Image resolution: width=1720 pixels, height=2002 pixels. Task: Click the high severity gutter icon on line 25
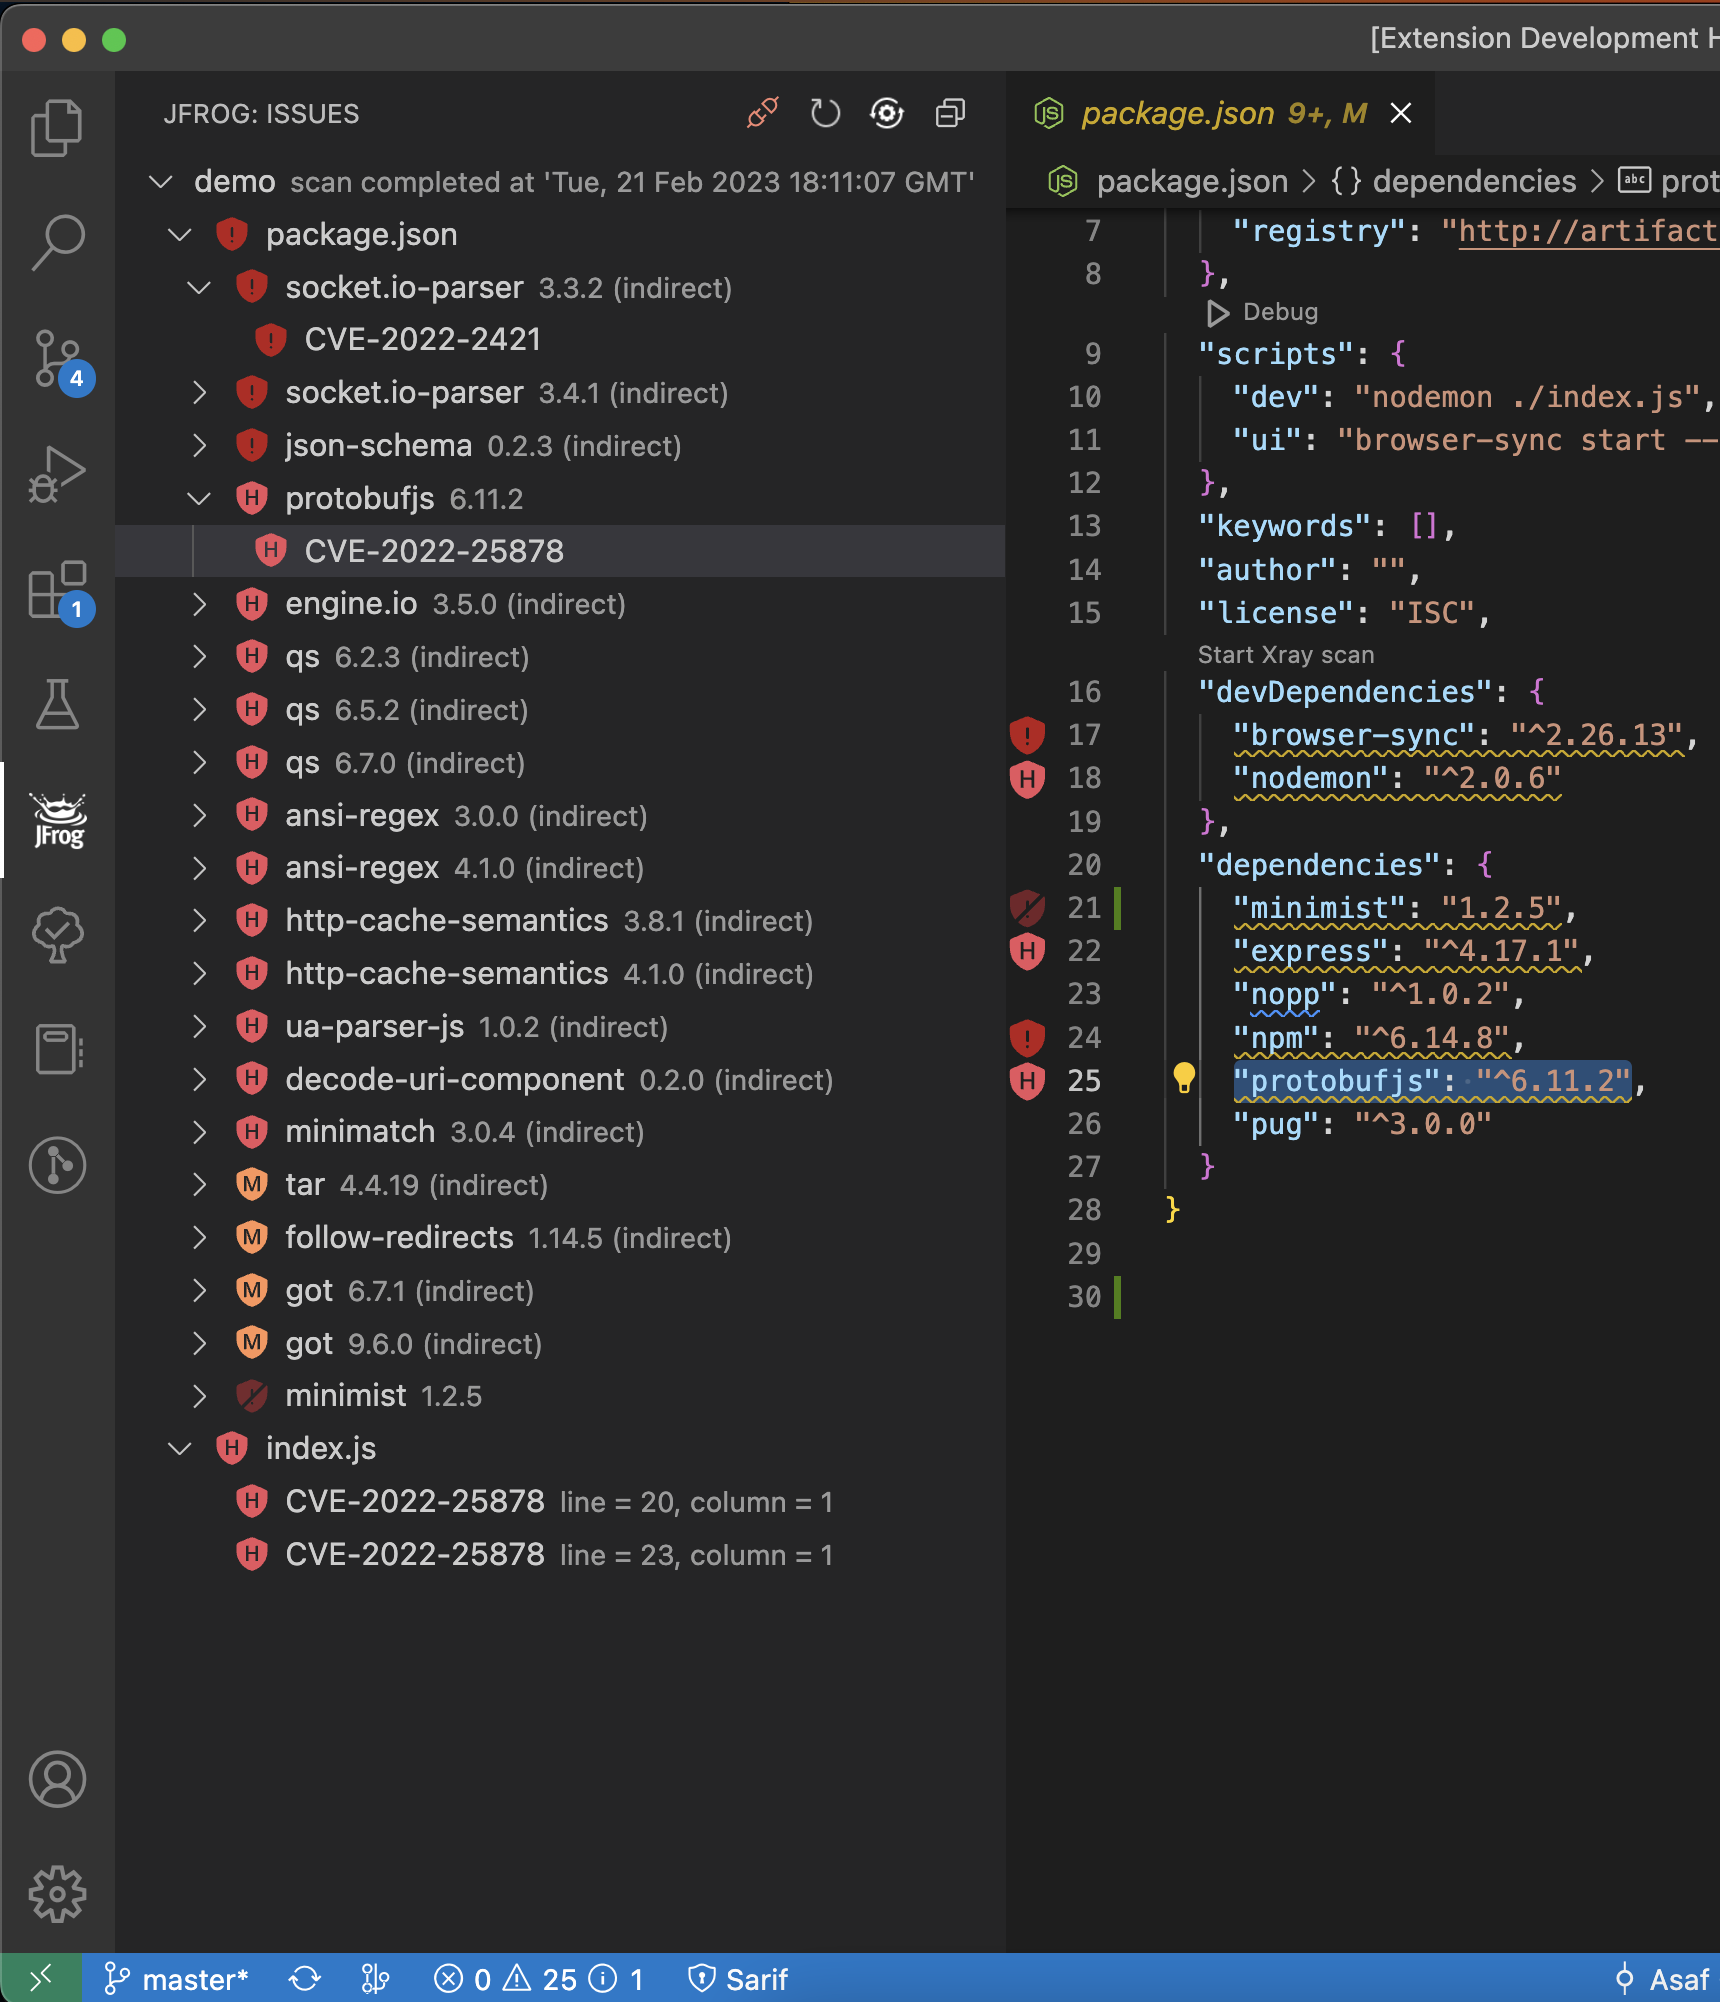click(x=1027, y=1081)
